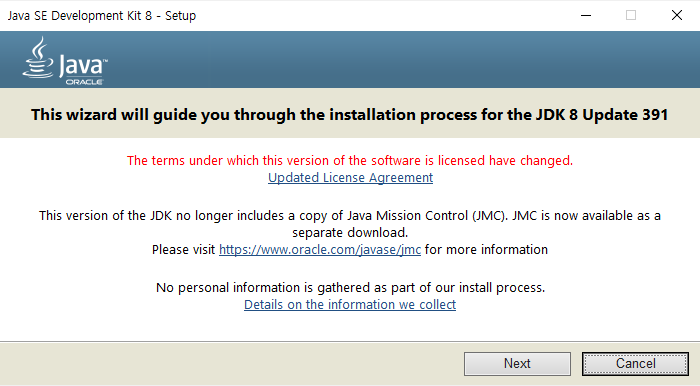Minimize the Setup window

pyautogui.click(x=586, y=16)
